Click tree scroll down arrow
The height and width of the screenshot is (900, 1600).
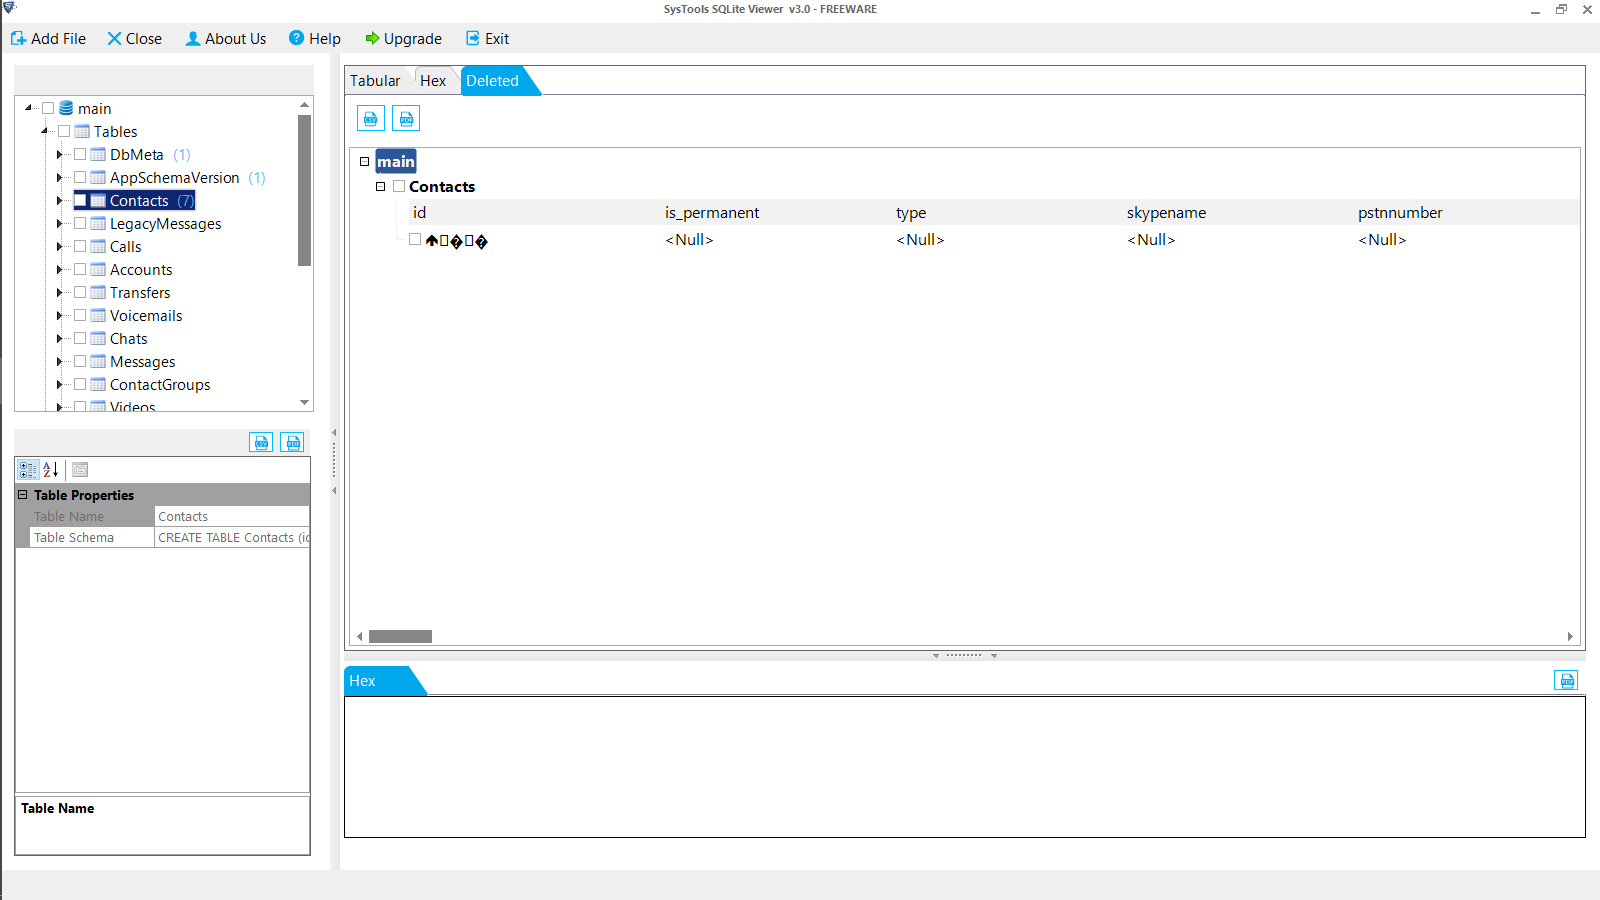pos(304,402)
